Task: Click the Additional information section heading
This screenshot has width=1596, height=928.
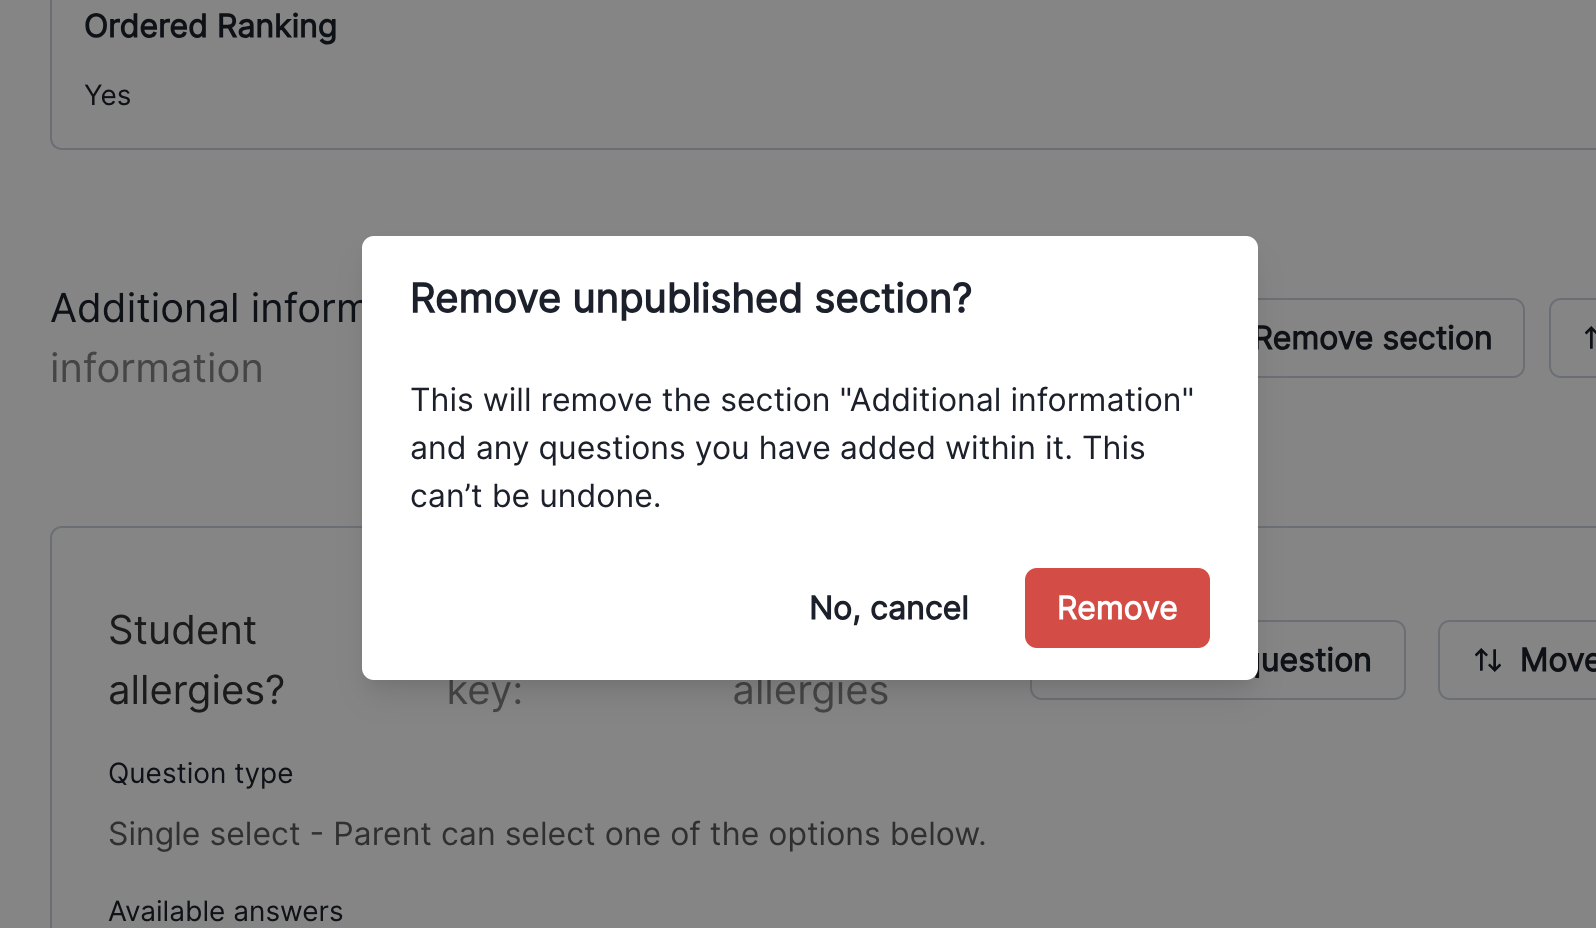Action: point(206,308)
